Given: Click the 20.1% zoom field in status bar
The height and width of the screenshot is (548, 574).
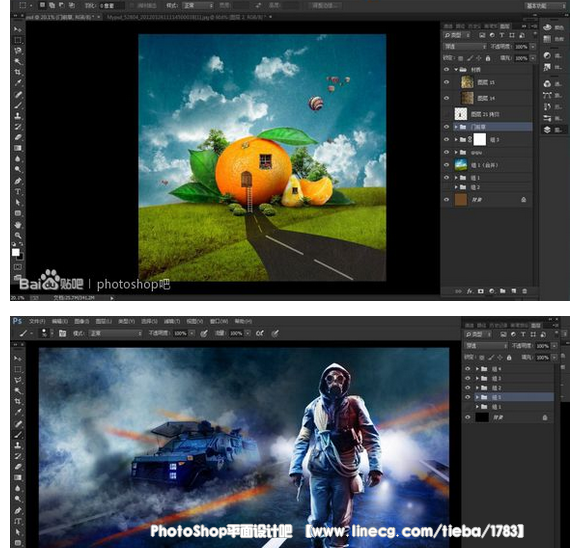Looking at the screenshot, I should click(18, 298).
